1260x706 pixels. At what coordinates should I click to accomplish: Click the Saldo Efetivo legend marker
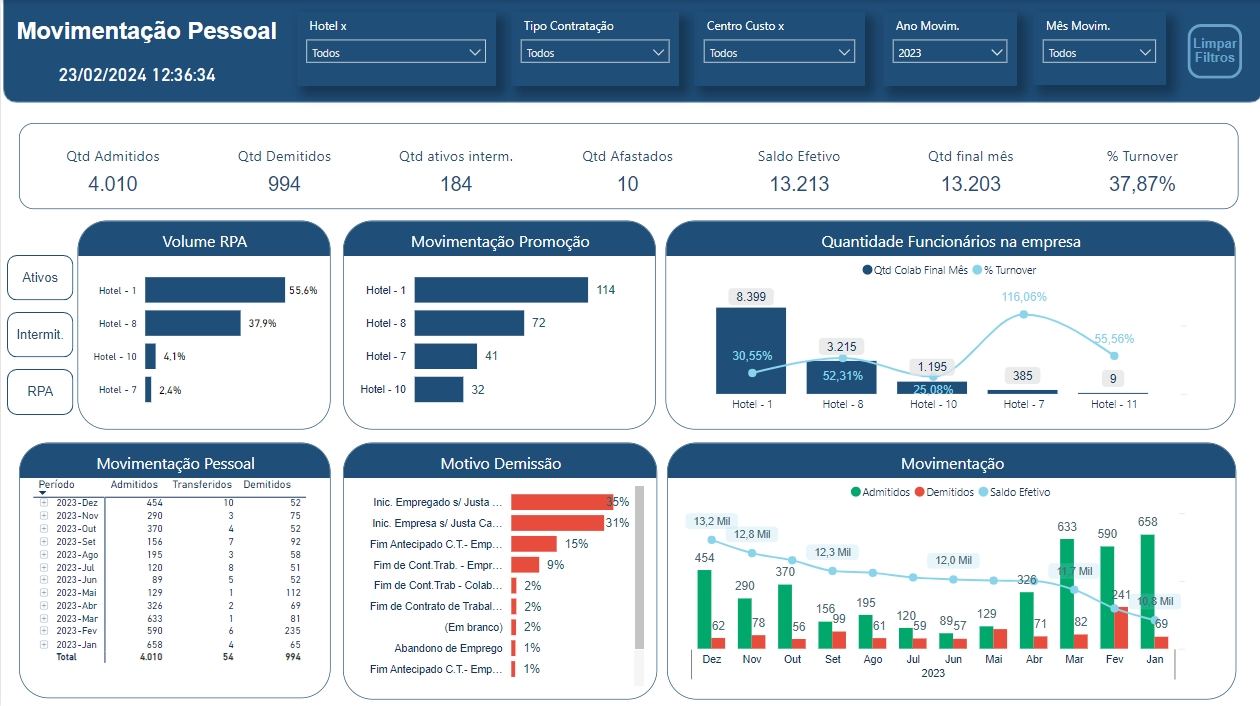tap(981, 492)
